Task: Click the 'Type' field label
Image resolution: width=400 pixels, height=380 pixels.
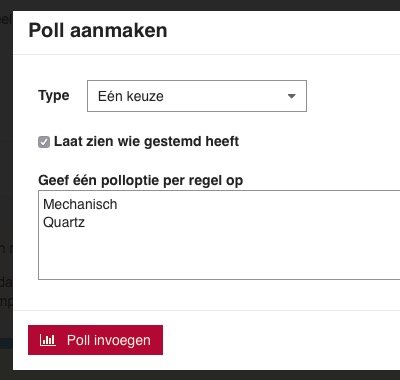Action: [x=54, y=96]
